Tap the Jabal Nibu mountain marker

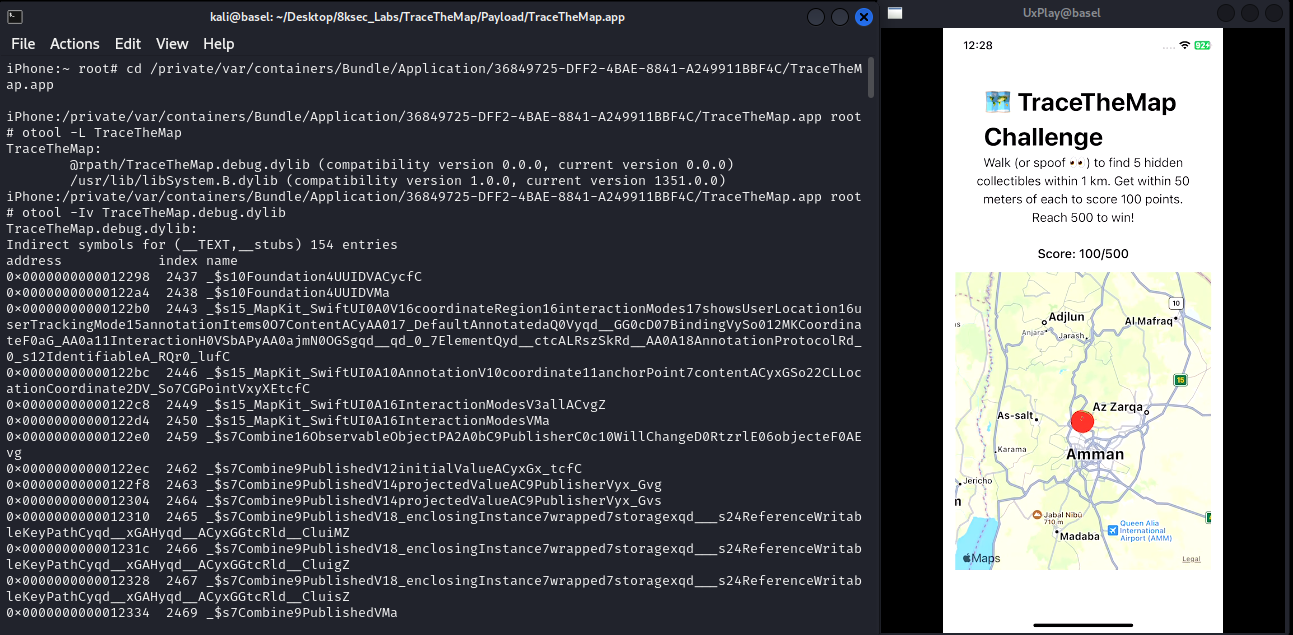pos(1036,514)
